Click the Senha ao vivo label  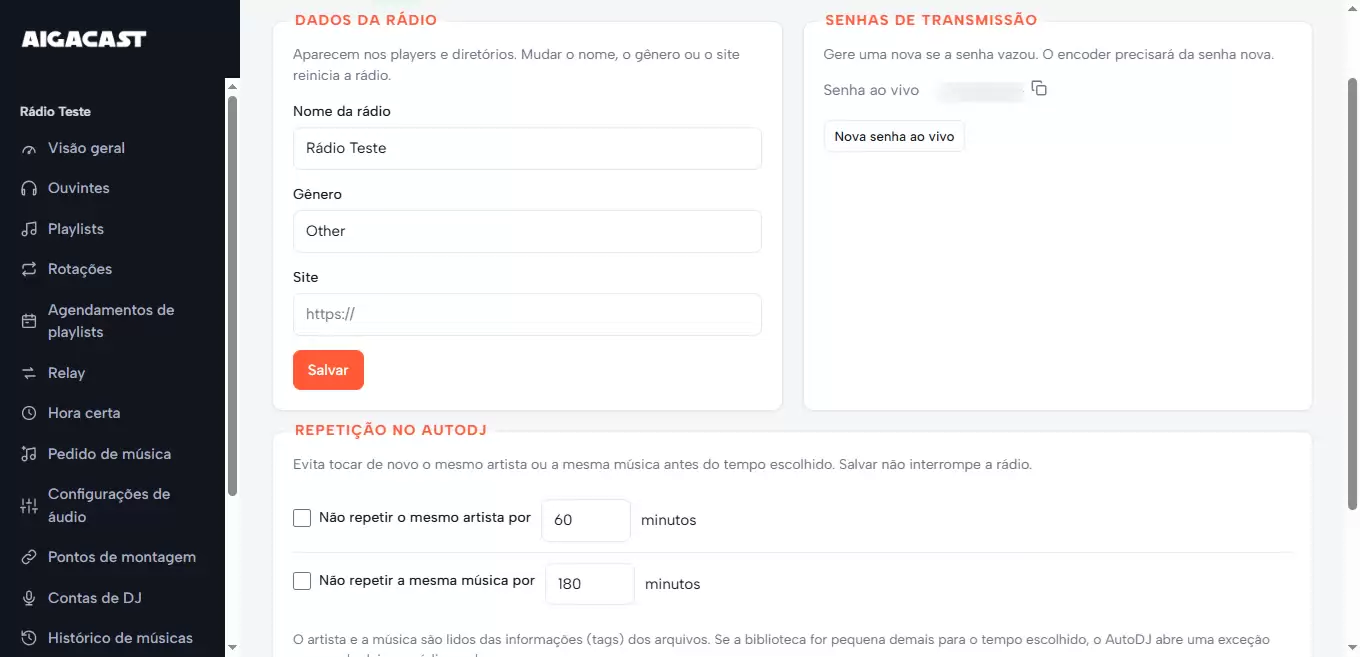tap(871, 90)
